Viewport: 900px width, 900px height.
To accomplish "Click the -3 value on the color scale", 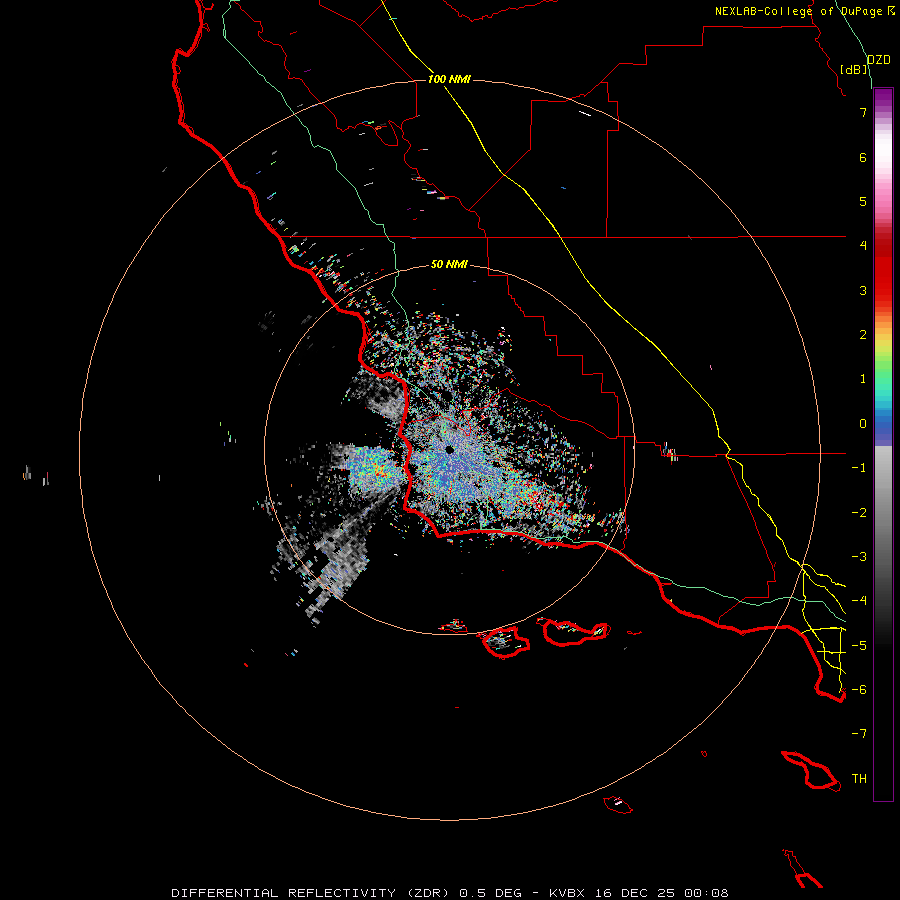I will point(859,557).
